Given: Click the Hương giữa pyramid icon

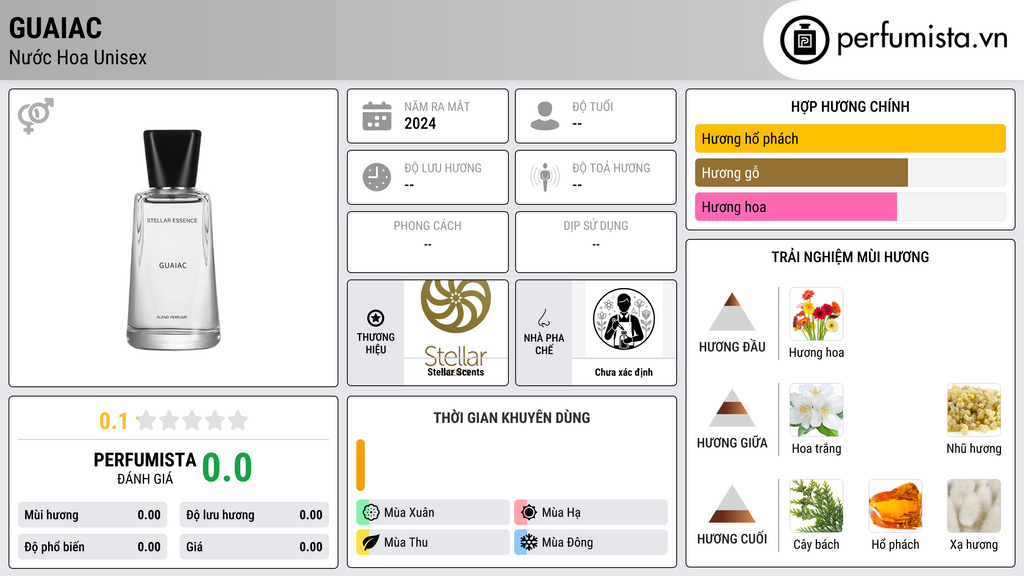Looking at the screenshot, I should 732,408.
